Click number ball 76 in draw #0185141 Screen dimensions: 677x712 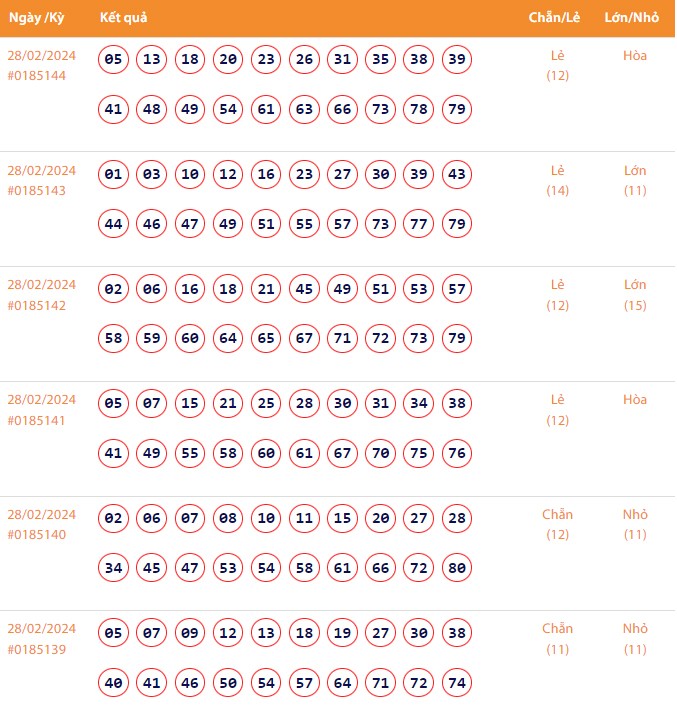pos(457,453)
